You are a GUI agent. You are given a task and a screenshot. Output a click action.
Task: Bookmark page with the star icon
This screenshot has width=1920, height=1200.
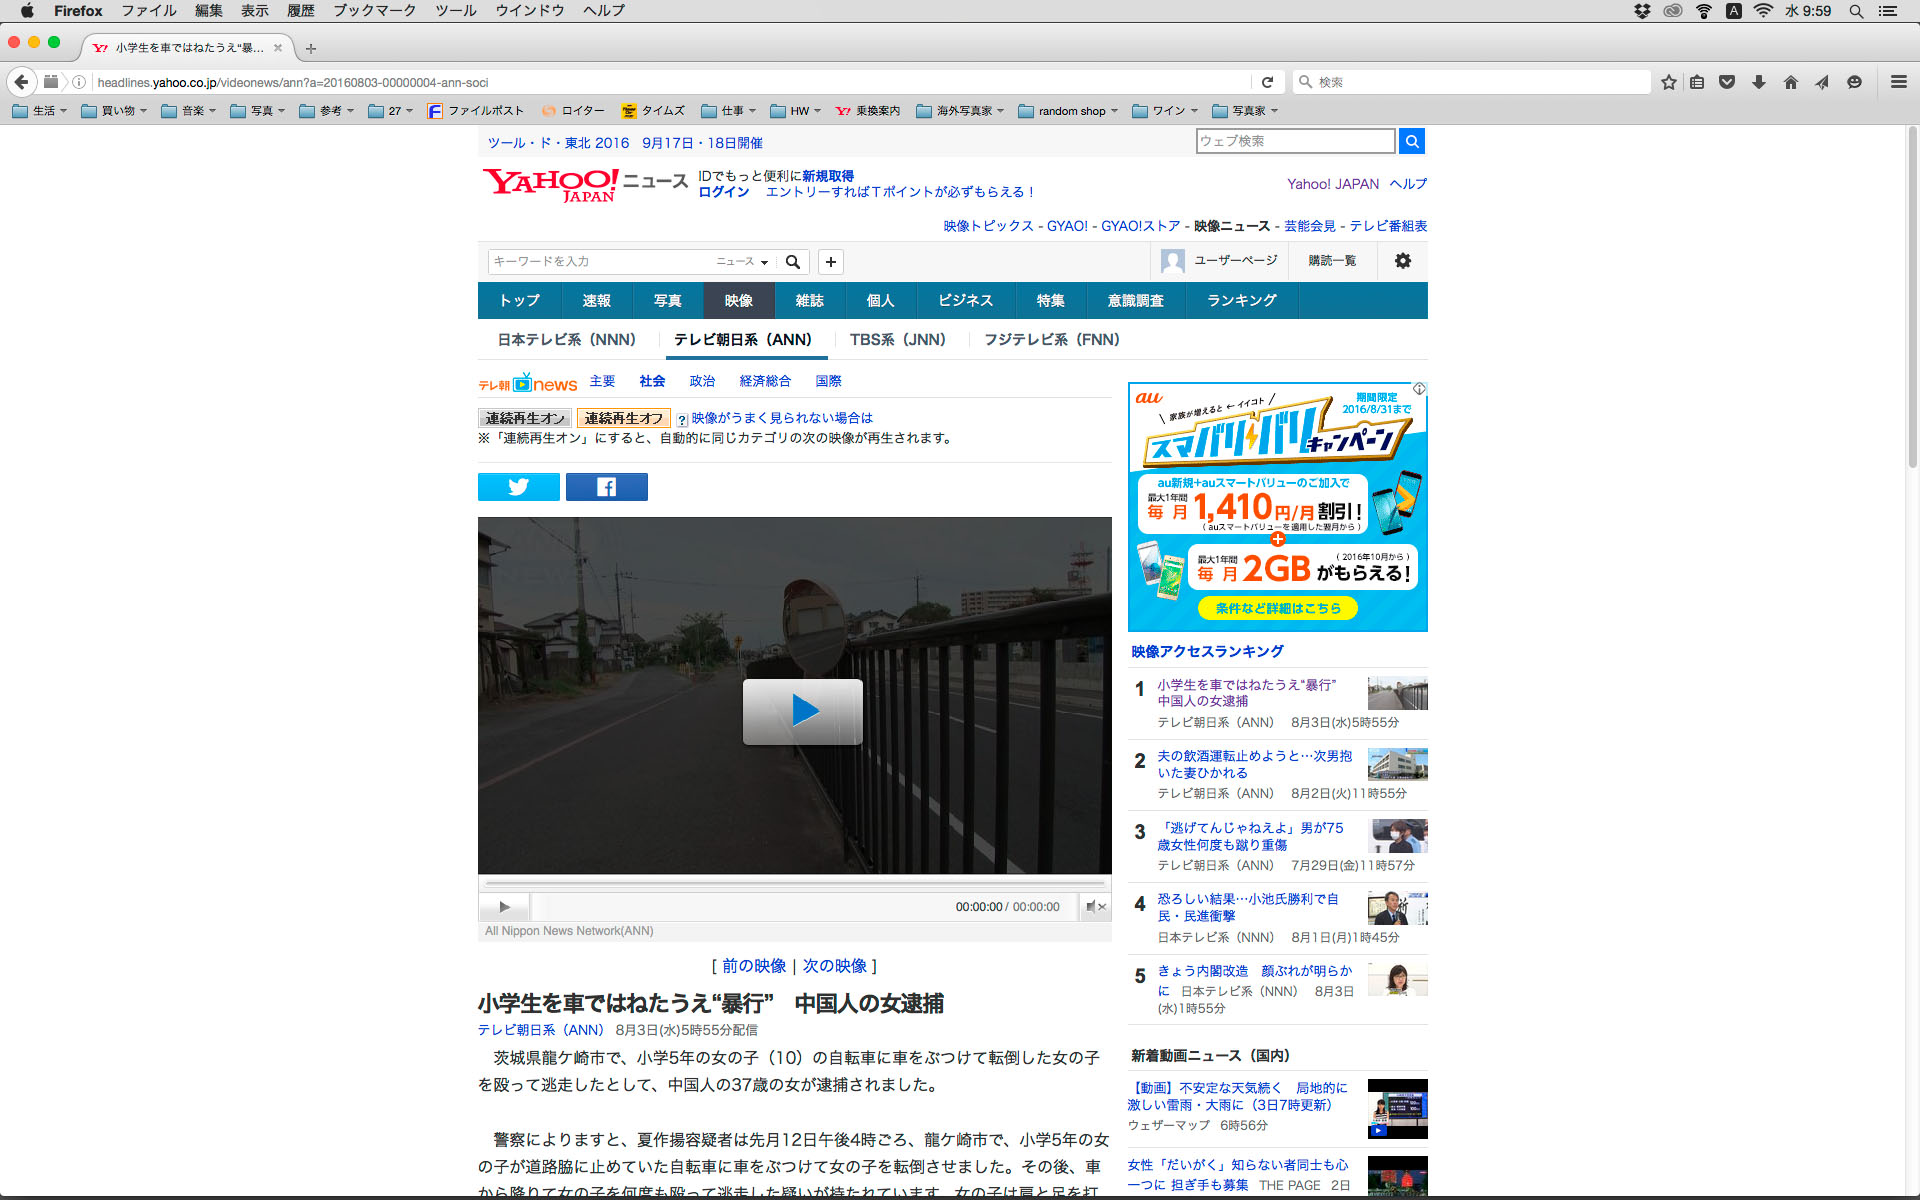(1668, 82)
